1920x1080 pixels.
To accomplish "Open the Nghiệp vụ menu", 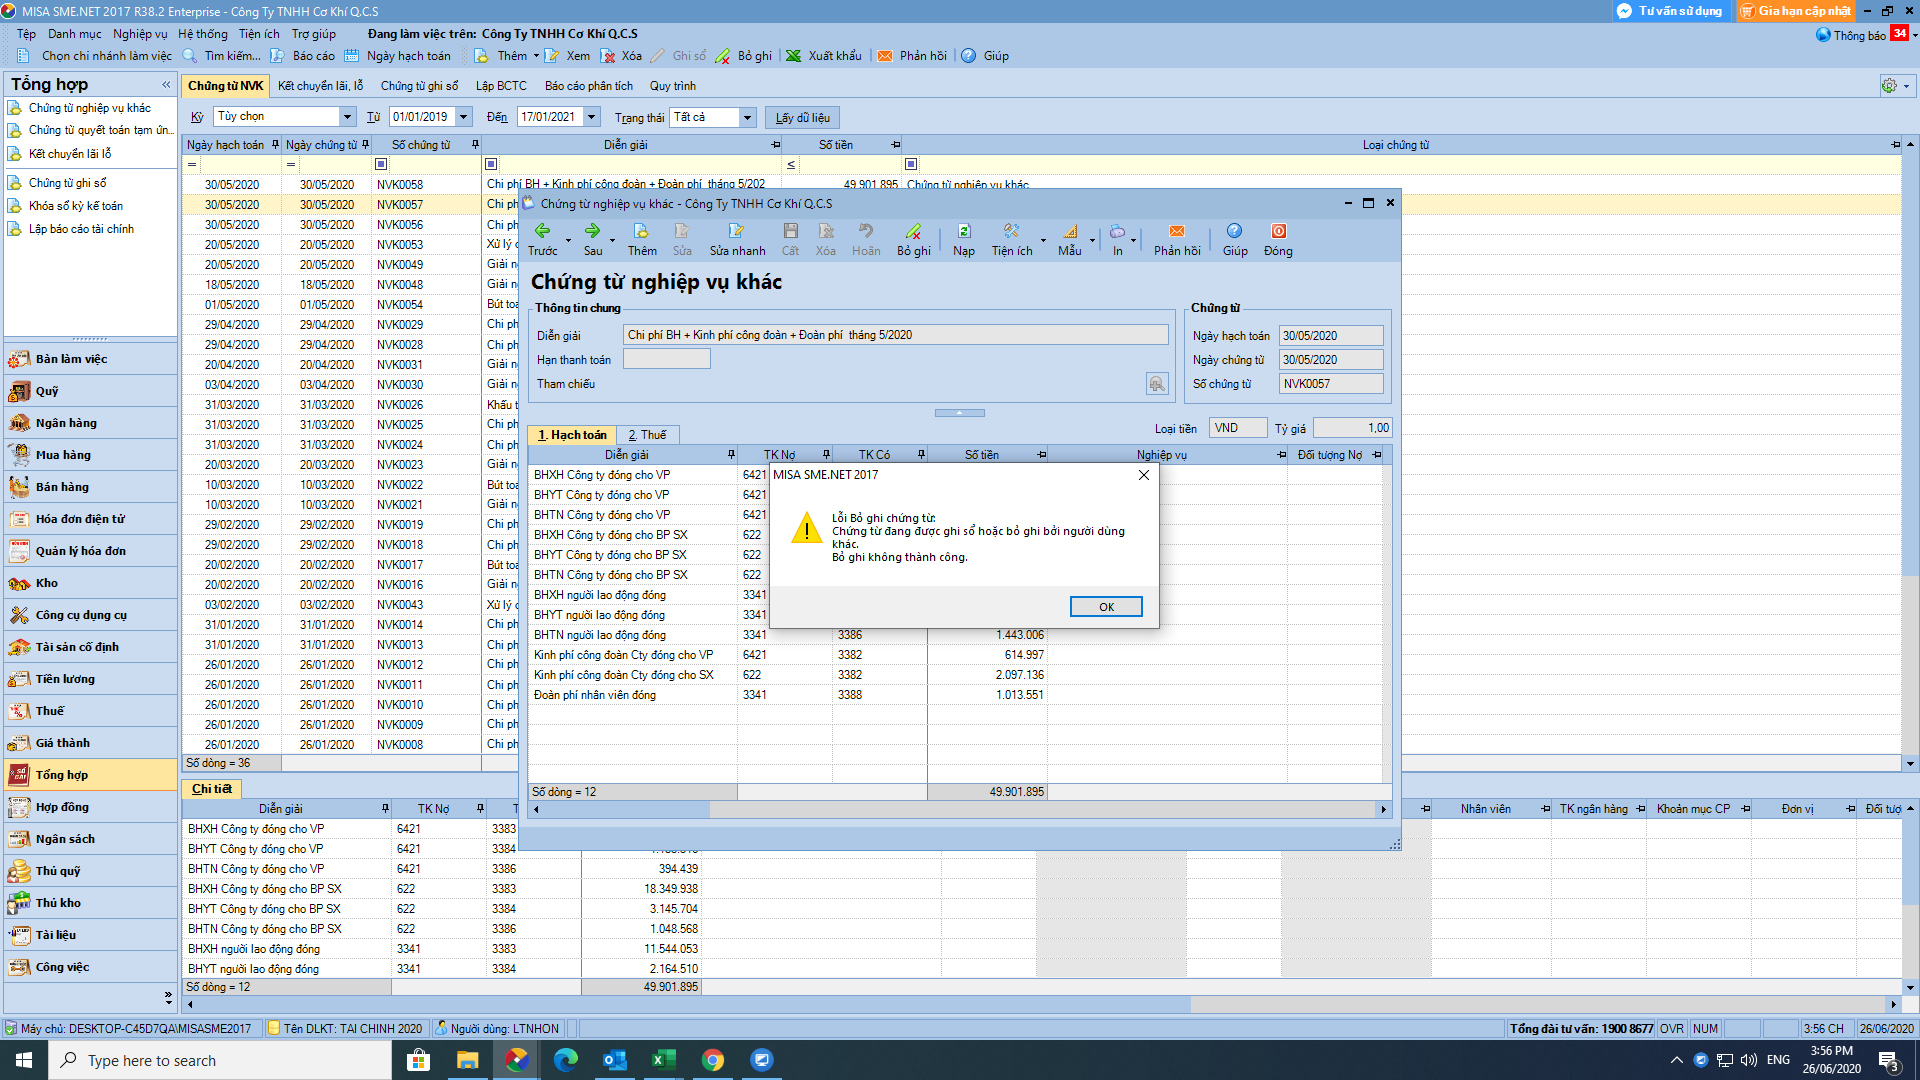I will click(x=140, y=34).
